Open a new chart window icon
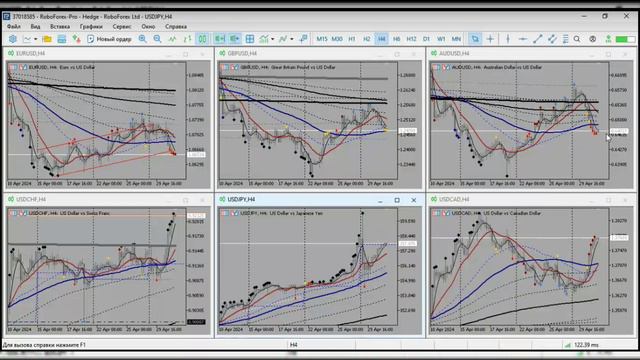Screen dimensions: 640x360 [x=27, y=39]
